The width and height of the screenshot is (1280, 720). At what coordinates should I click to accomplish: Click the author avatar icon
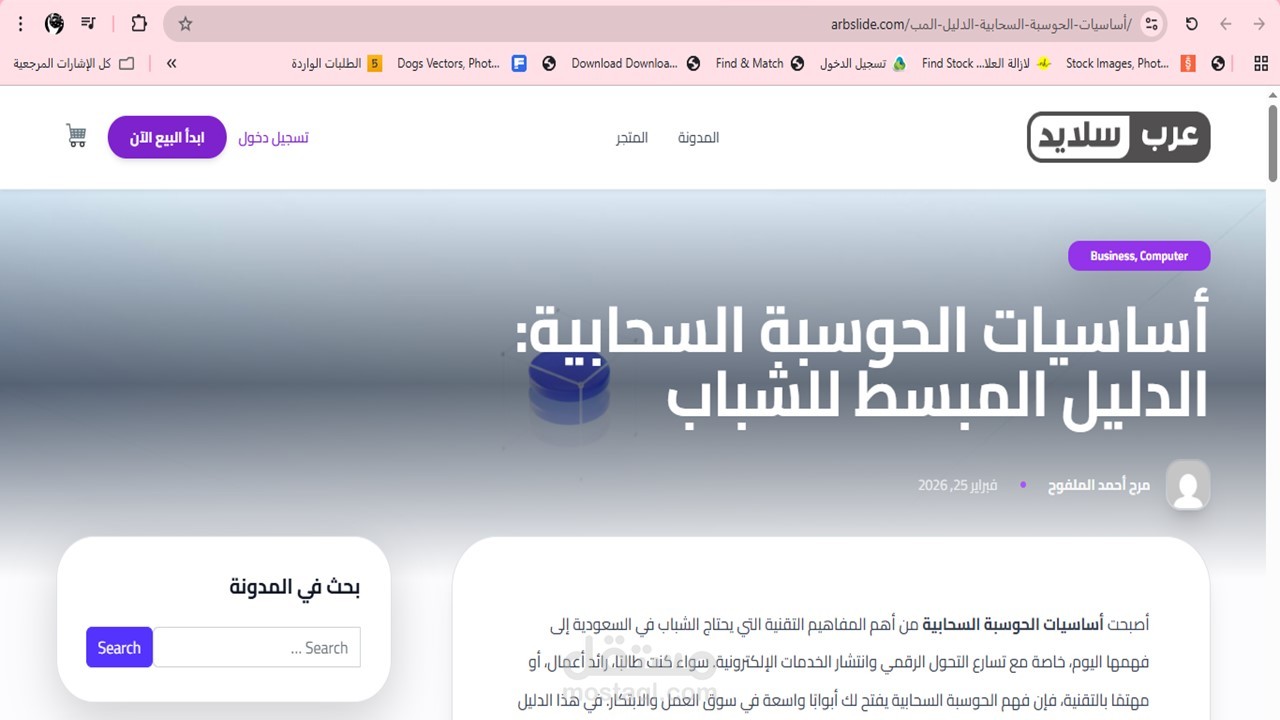(1188, 485)
